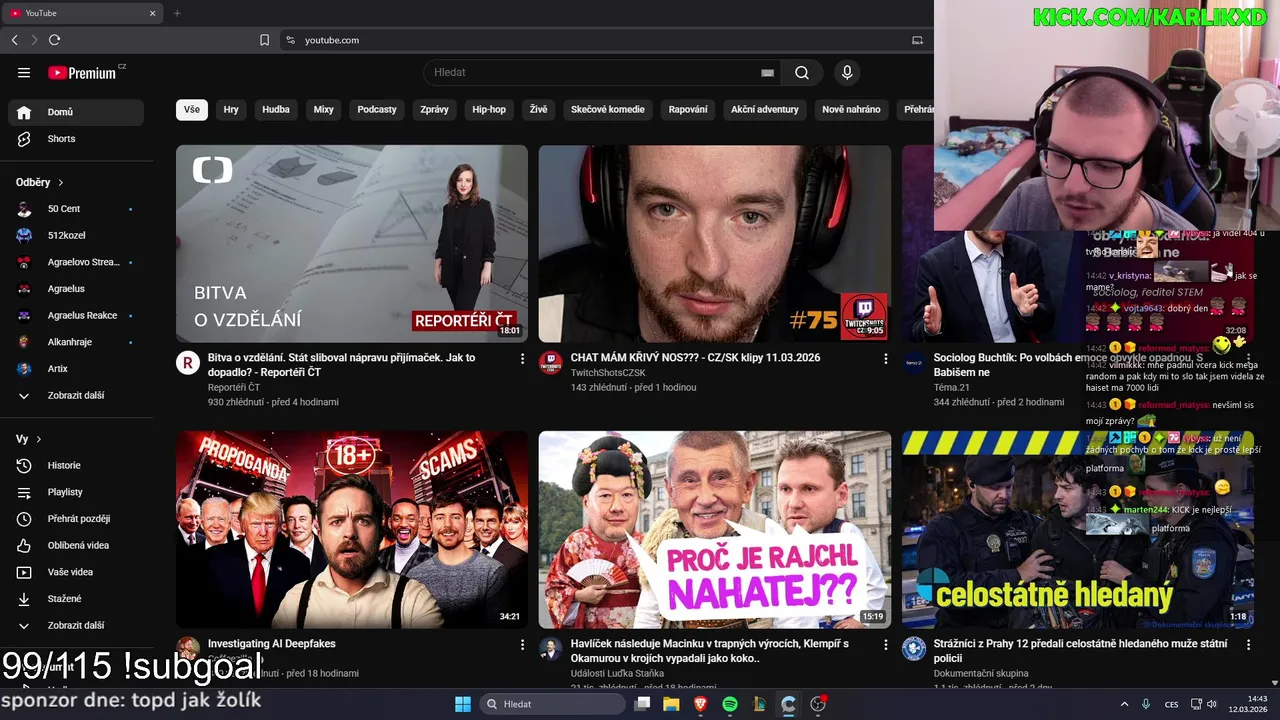
Task: Open Historie in the sidebar
Action: coord(76,465)
